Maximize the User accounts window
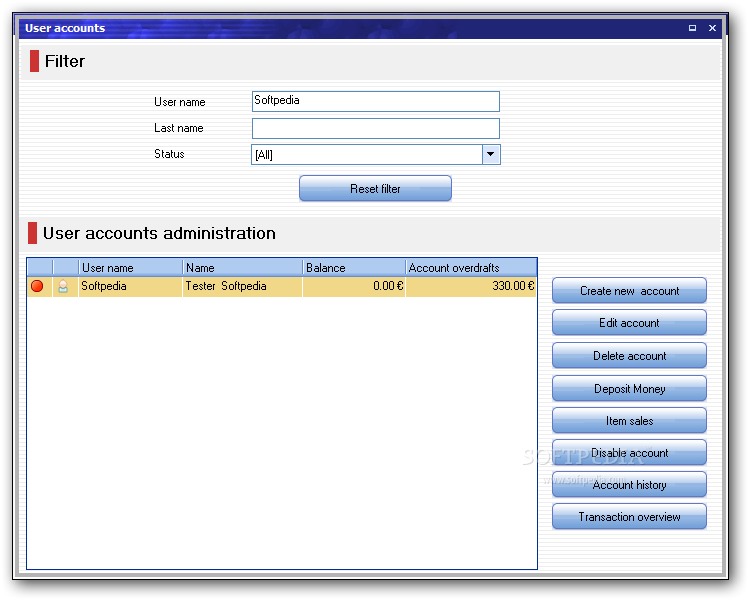 coord(692,28)
